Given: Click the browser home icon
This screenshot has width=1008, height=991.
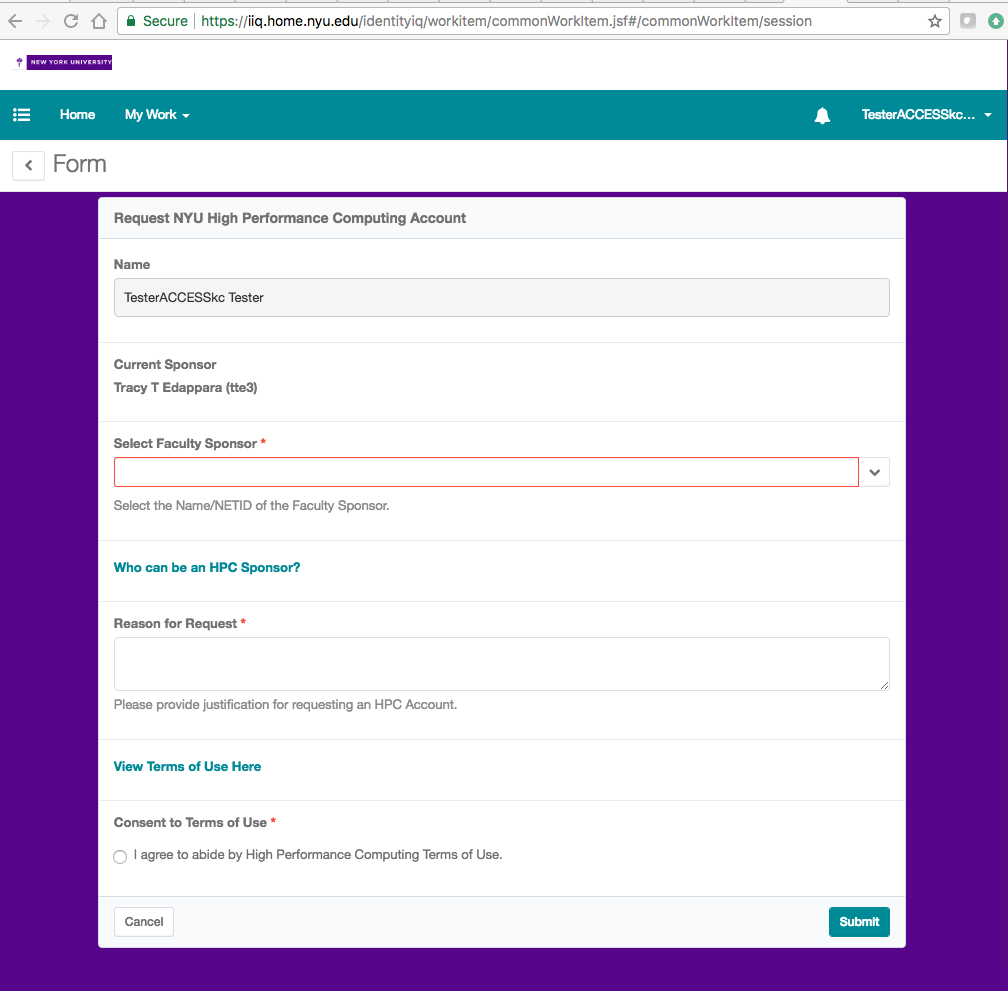Looking at the screenshot, I should 98,21.
